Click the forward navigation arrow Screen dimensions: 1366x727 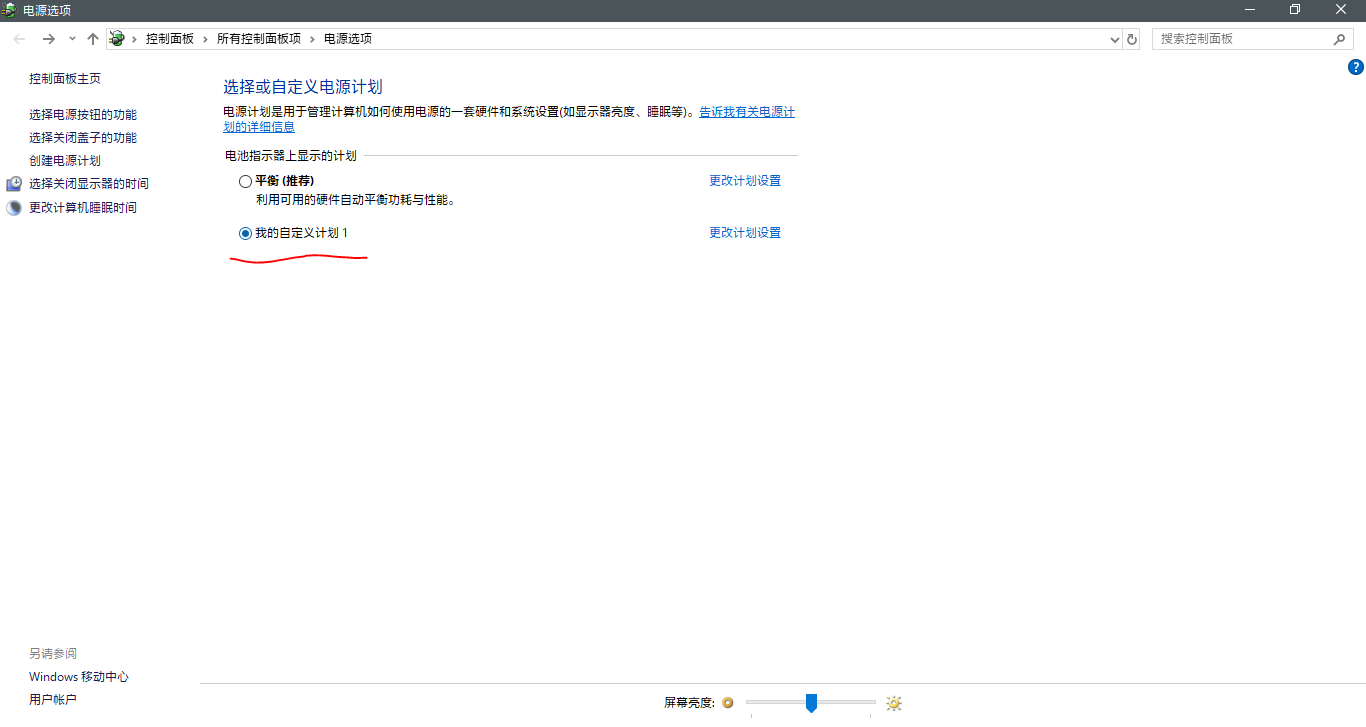[x=47, y=38]
